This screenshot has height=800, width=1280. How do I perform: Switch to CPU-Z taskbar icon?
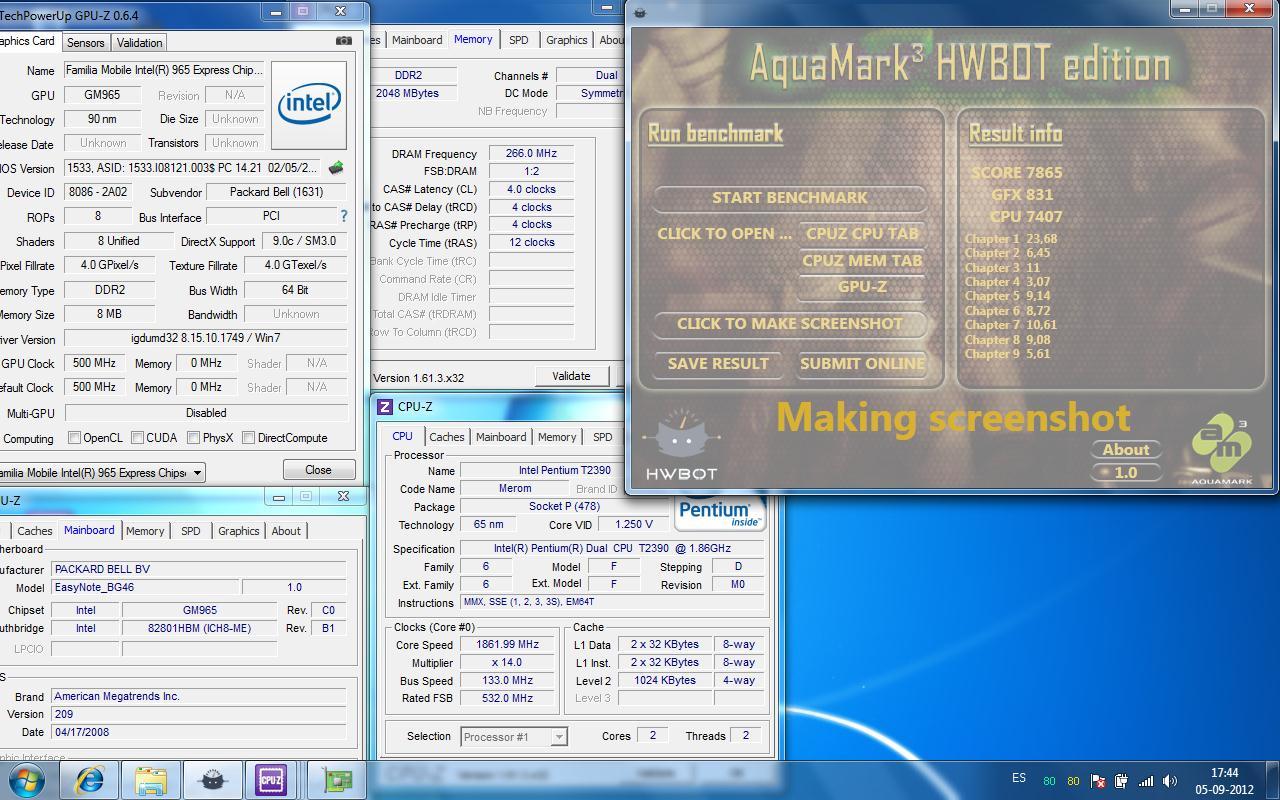pyautogui.click(x=271, y=780)
